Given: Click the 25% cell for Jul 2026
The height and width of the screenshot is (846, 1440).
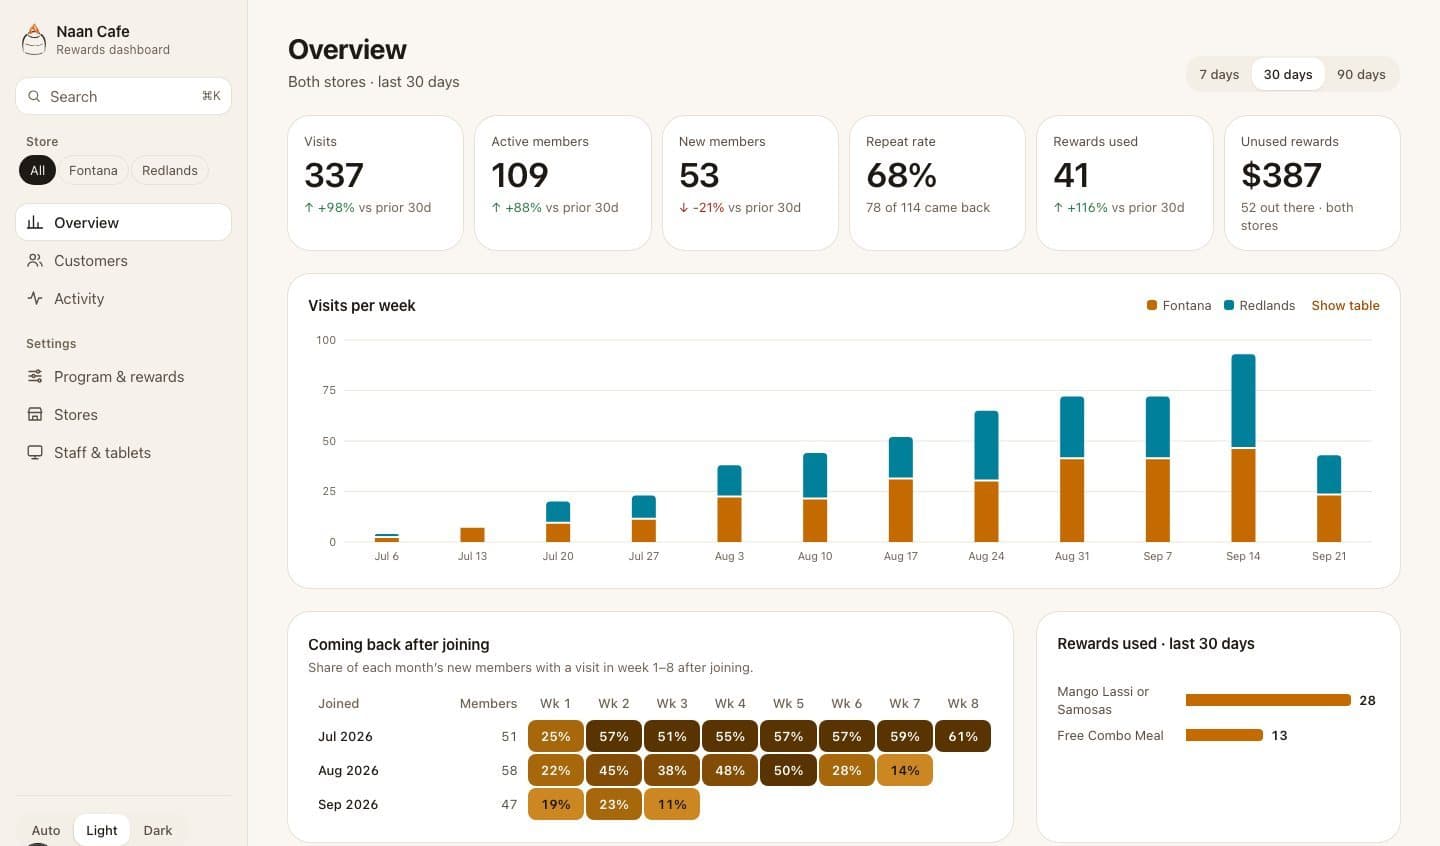Looking at the screenshot, I should [x=556, y=736].
